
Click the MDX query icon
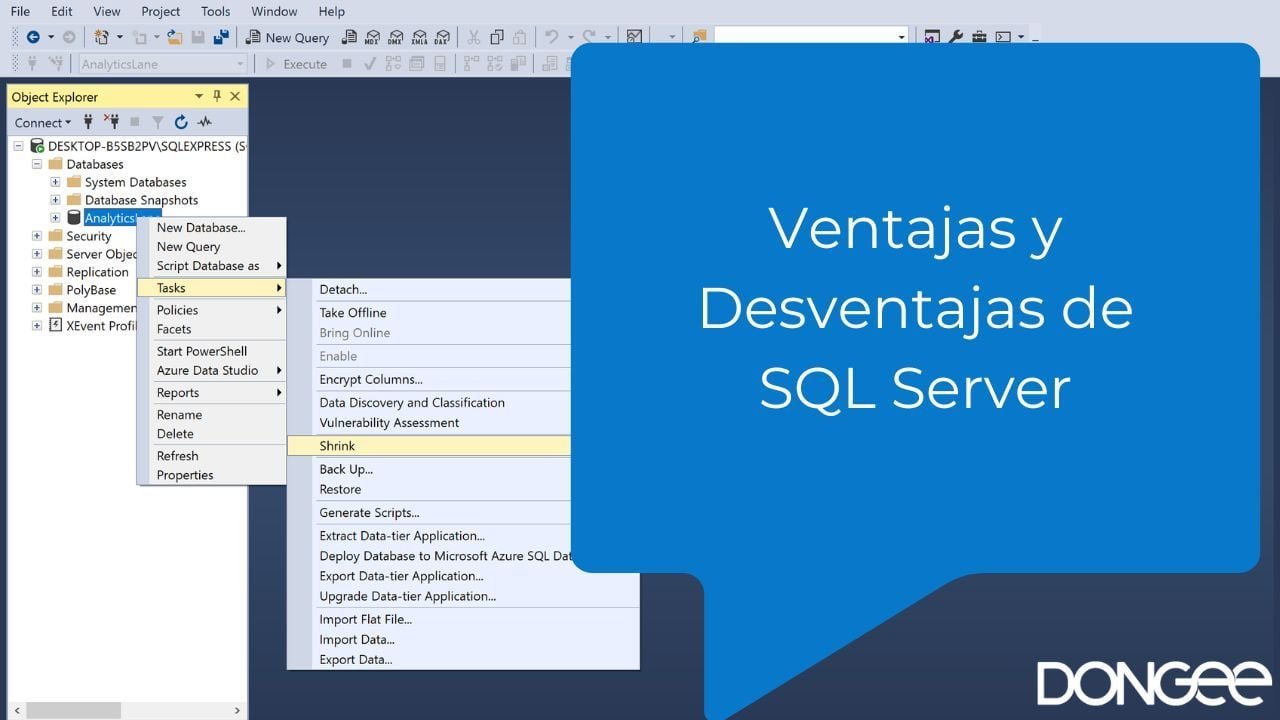(372, 37)
